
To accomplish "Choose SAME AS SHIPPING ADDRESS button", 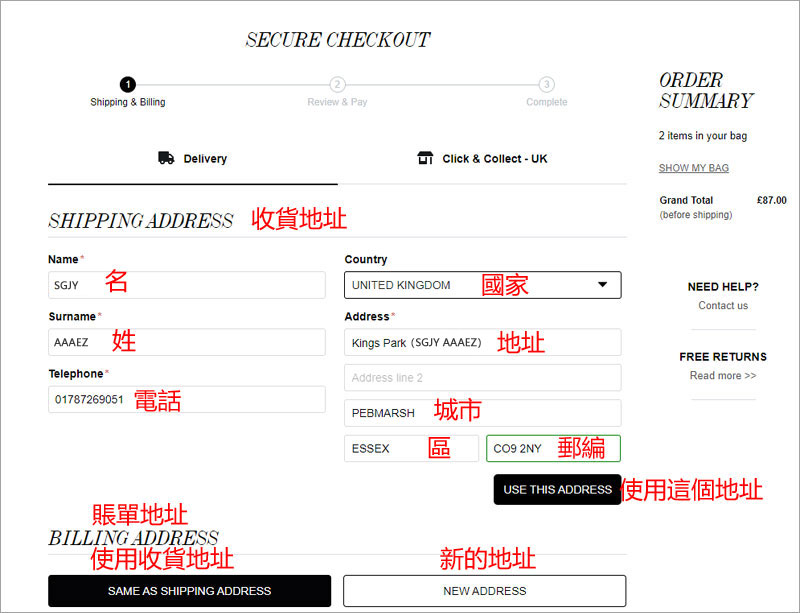I will (189, 591).
